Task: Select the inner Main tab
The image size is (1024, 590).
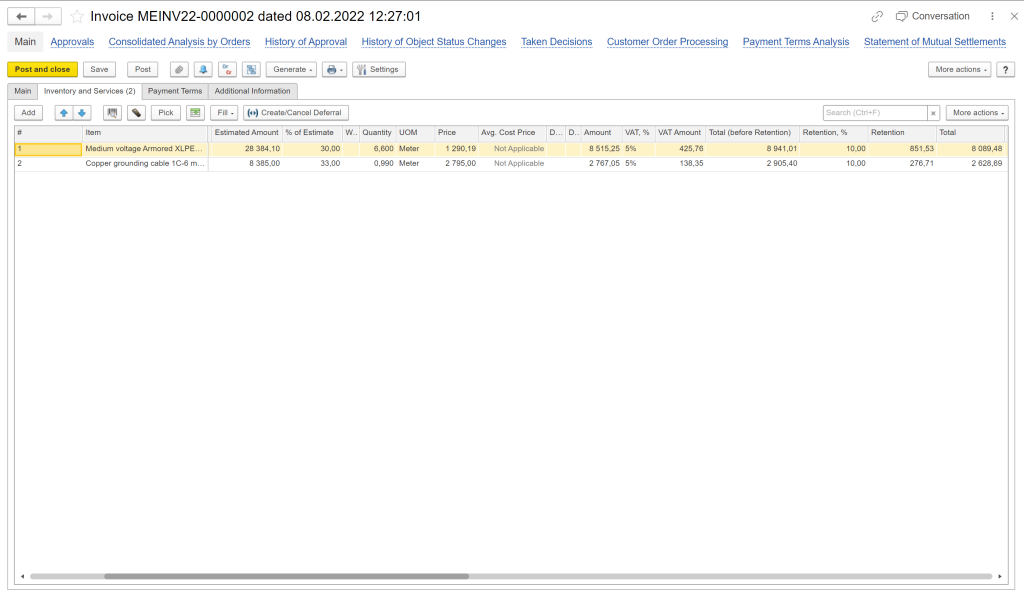Action: [x=23, y=91]
